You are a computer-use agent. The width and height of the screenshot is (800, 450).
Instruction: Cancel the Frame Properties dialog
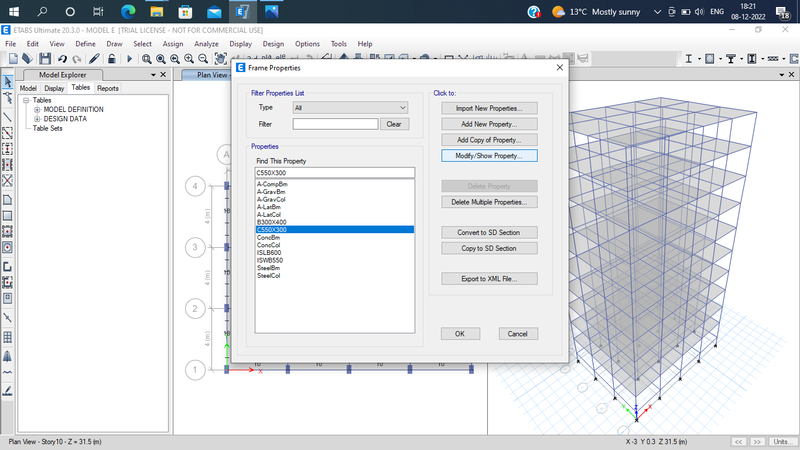[518, 334]
